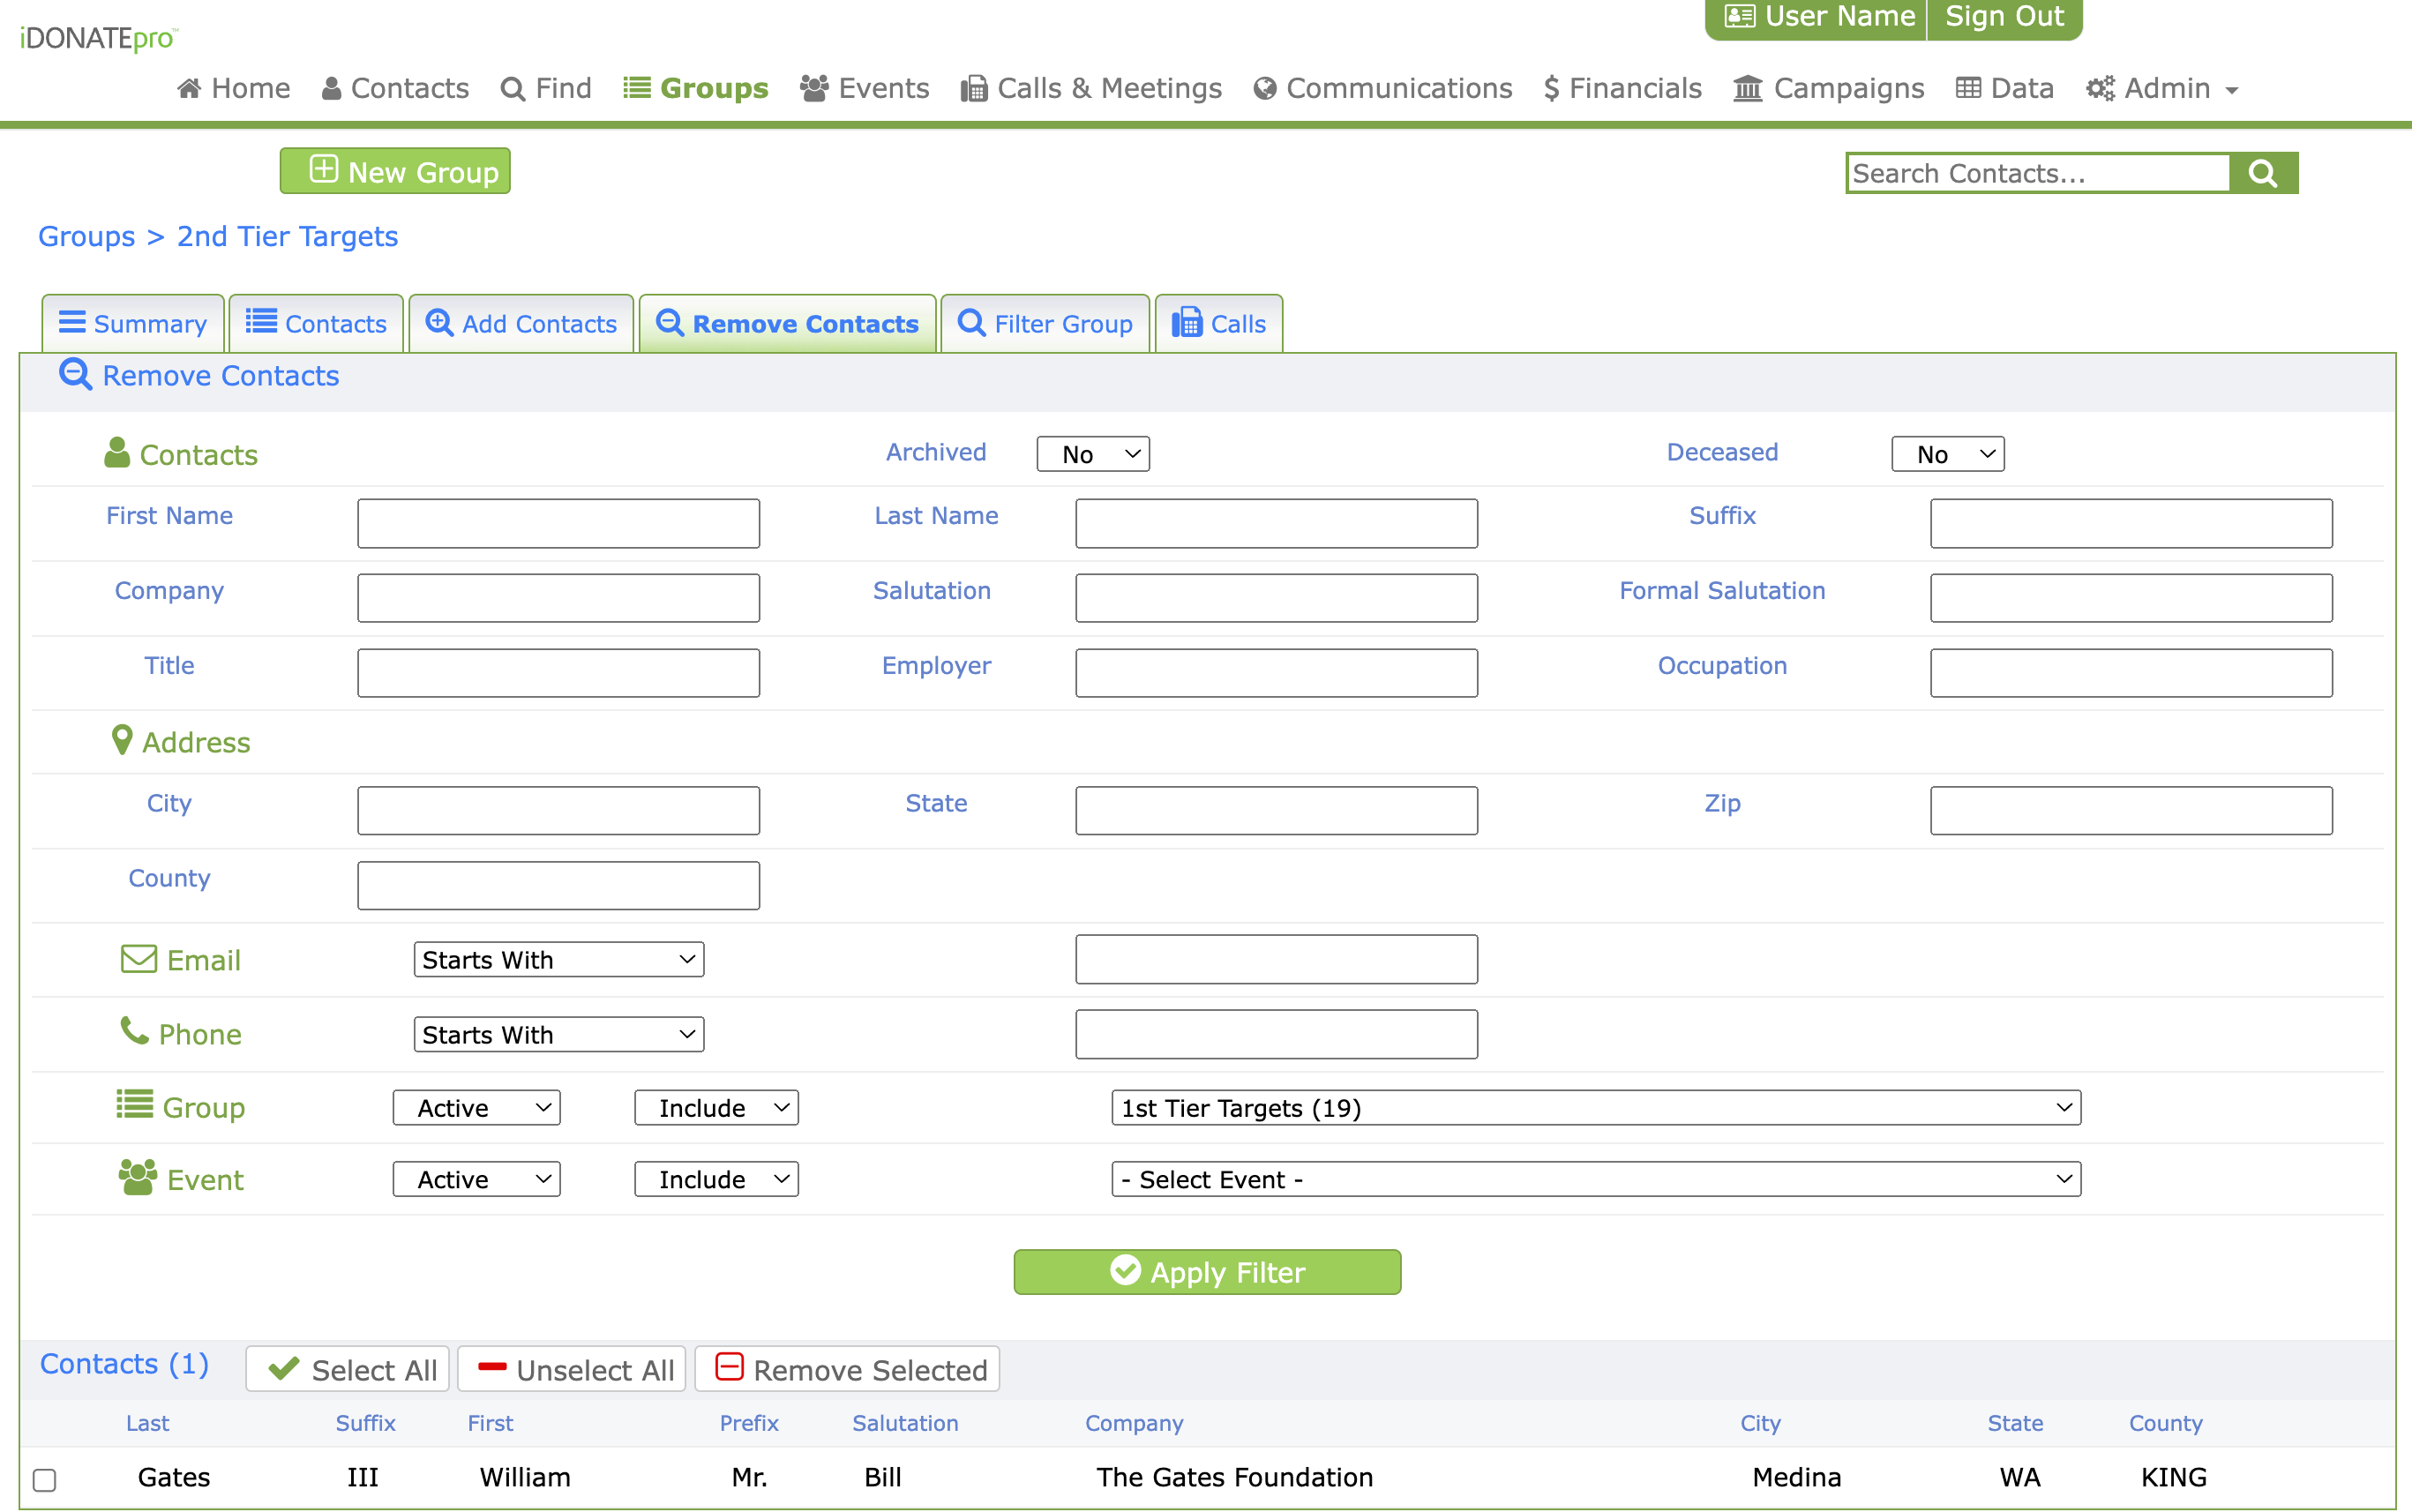
Task: Click the red icon on Remove Selected
Action: pyautogui.click(x=730, y=1366)
